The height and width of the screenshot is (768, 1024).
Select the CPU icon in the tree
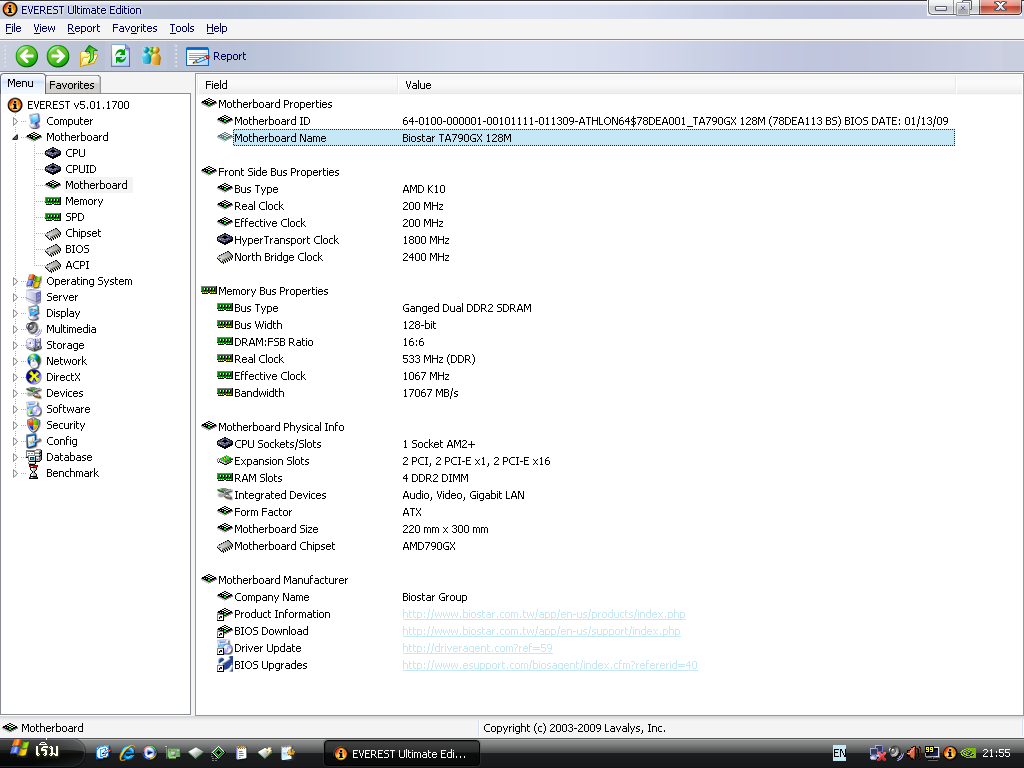click(x=53, y=153)
